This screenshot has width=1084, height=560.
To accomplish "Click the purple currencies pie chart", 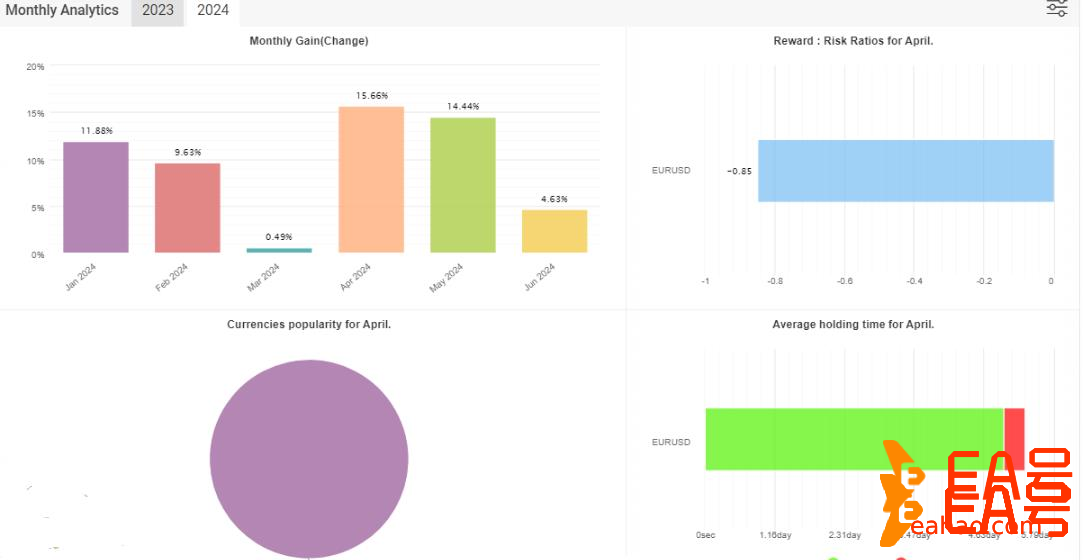I will pyautogui.click(x=309, y=459).
